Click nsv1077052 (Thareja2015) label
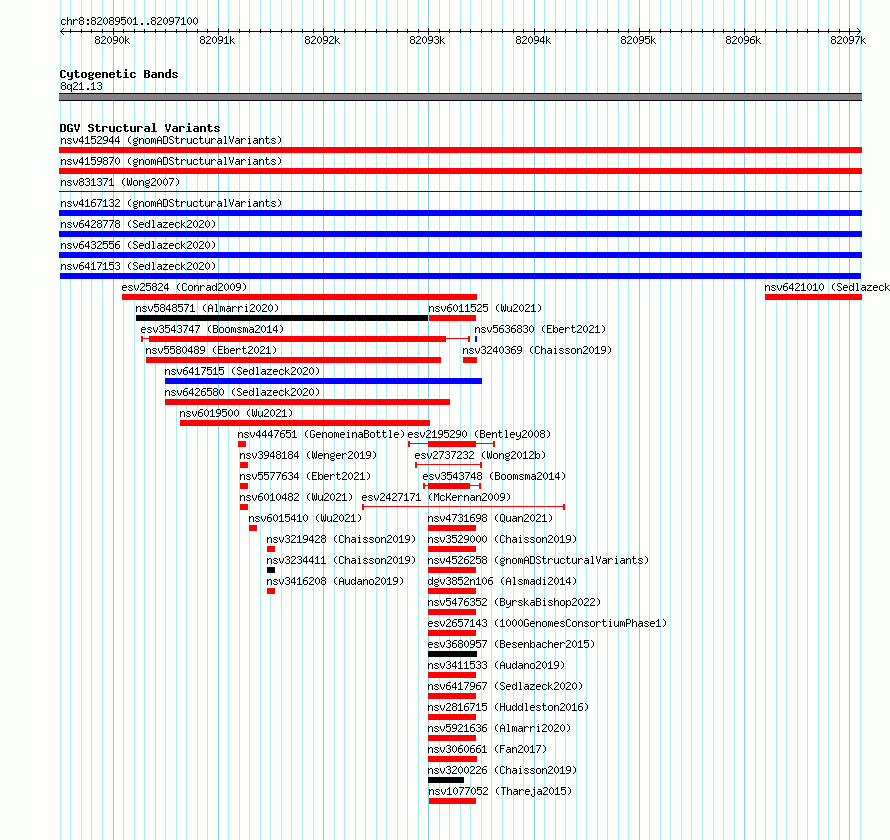The image size is (890, 840). click(x=500, y=791)
